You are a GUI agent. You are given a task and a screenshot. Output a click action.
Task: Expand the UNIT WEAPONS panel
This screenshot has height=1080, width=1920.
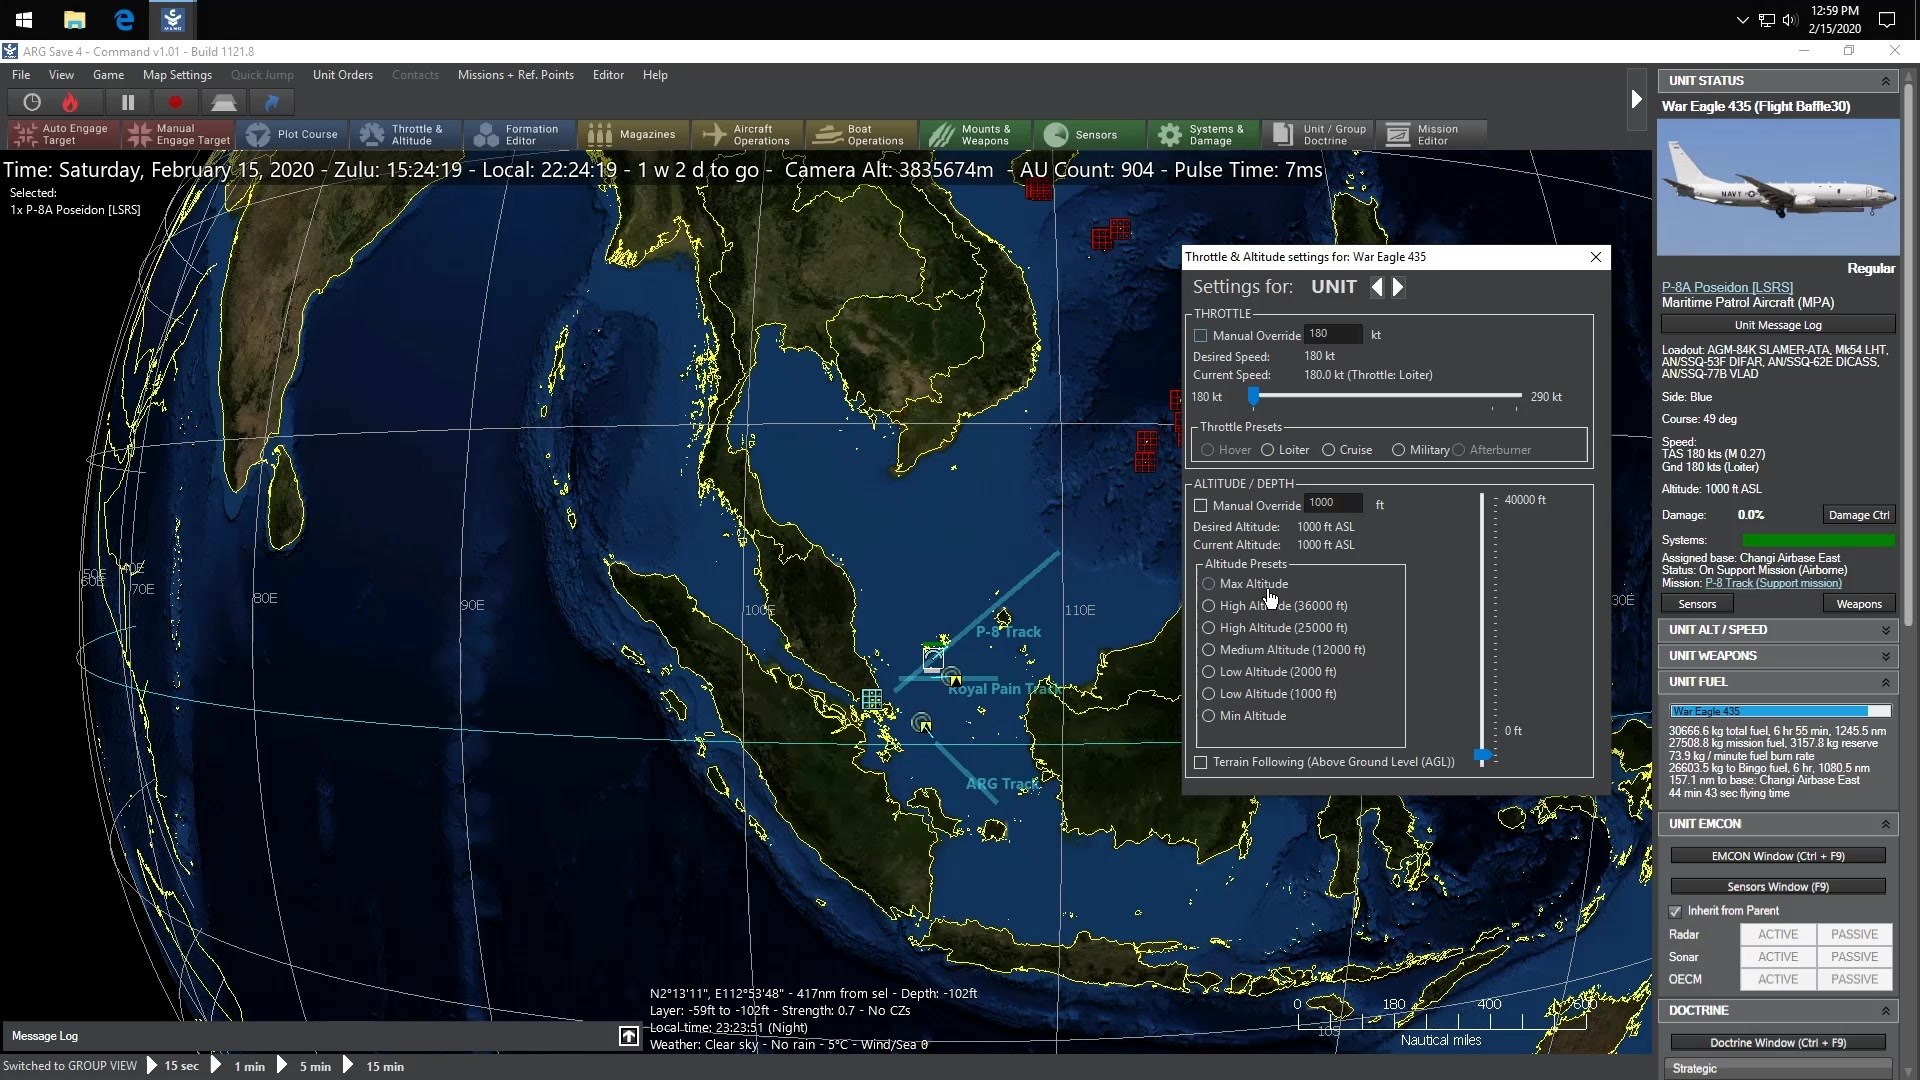(x=1886, y=656)
